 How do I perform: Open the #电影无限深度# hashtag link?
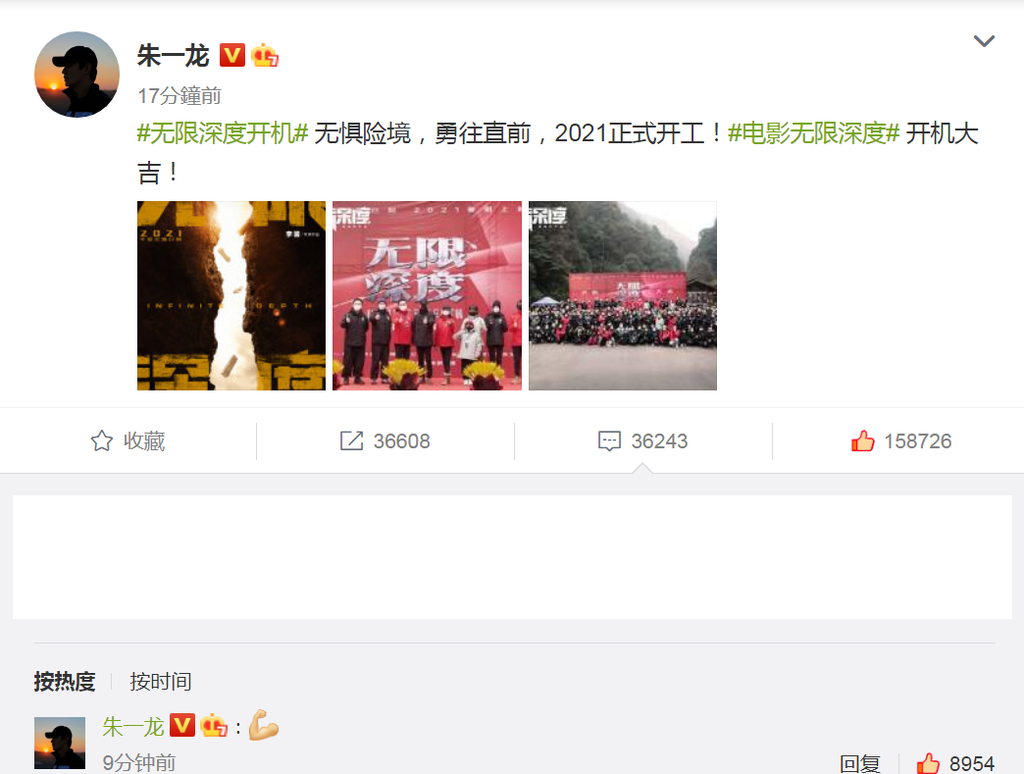click(x=814, y=133)
